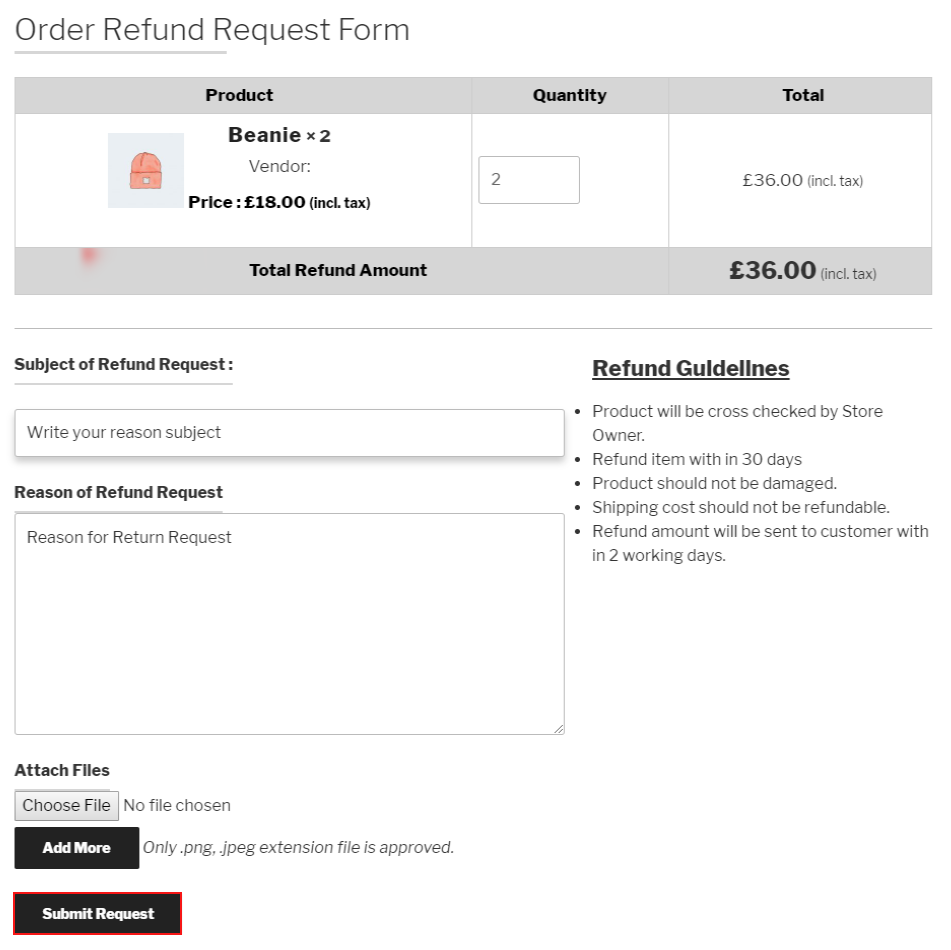The height and width of the screenshot is (950, 951).
Task: Click the No file chosen text
Action: pyautogui.click(x=177, y=805)
